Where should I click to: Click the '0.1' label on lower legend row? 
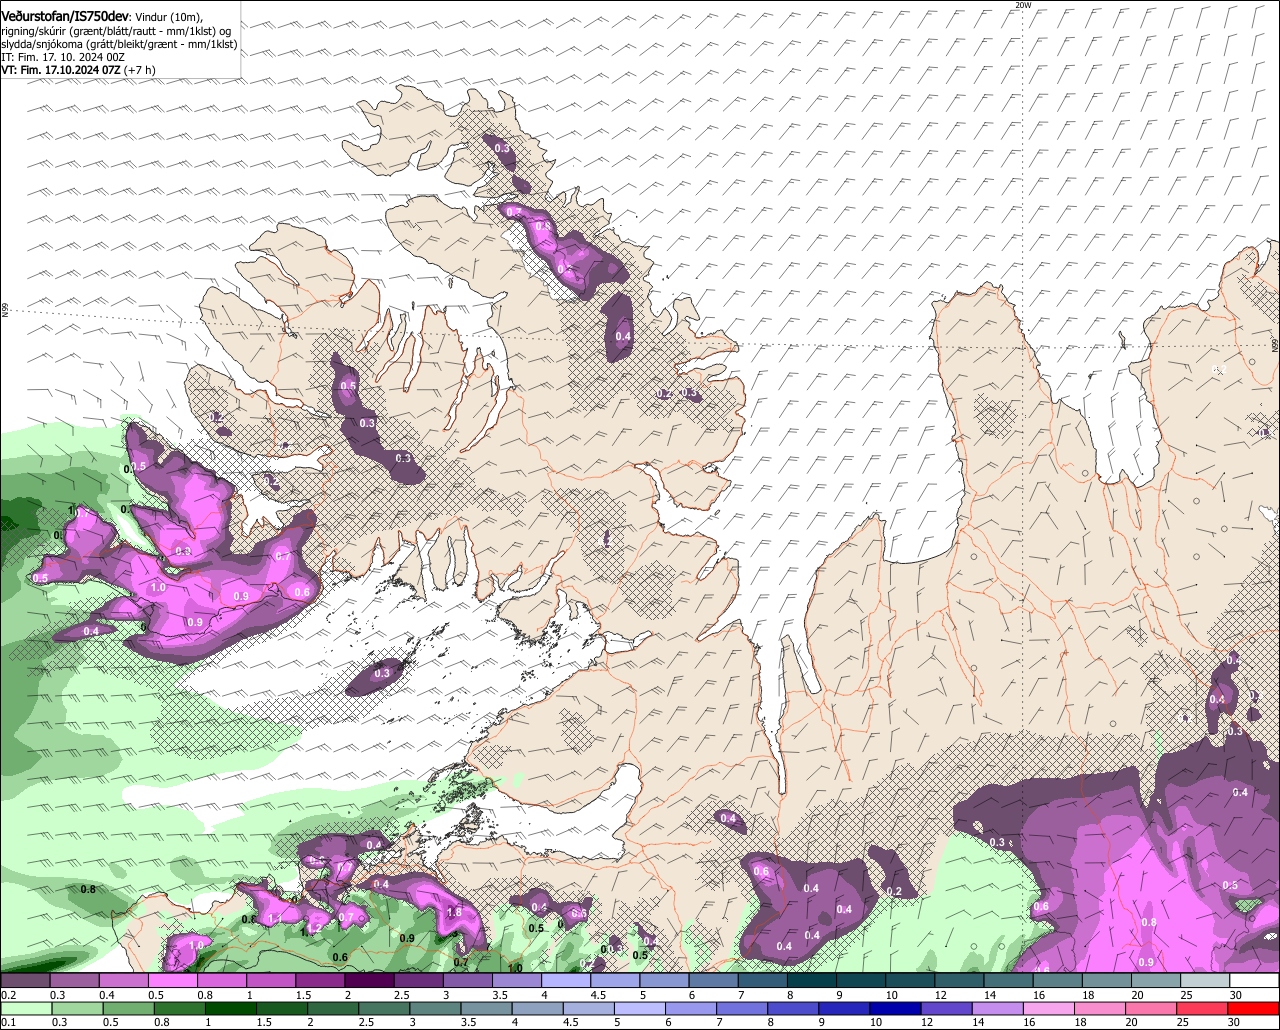click(9, 1022)
